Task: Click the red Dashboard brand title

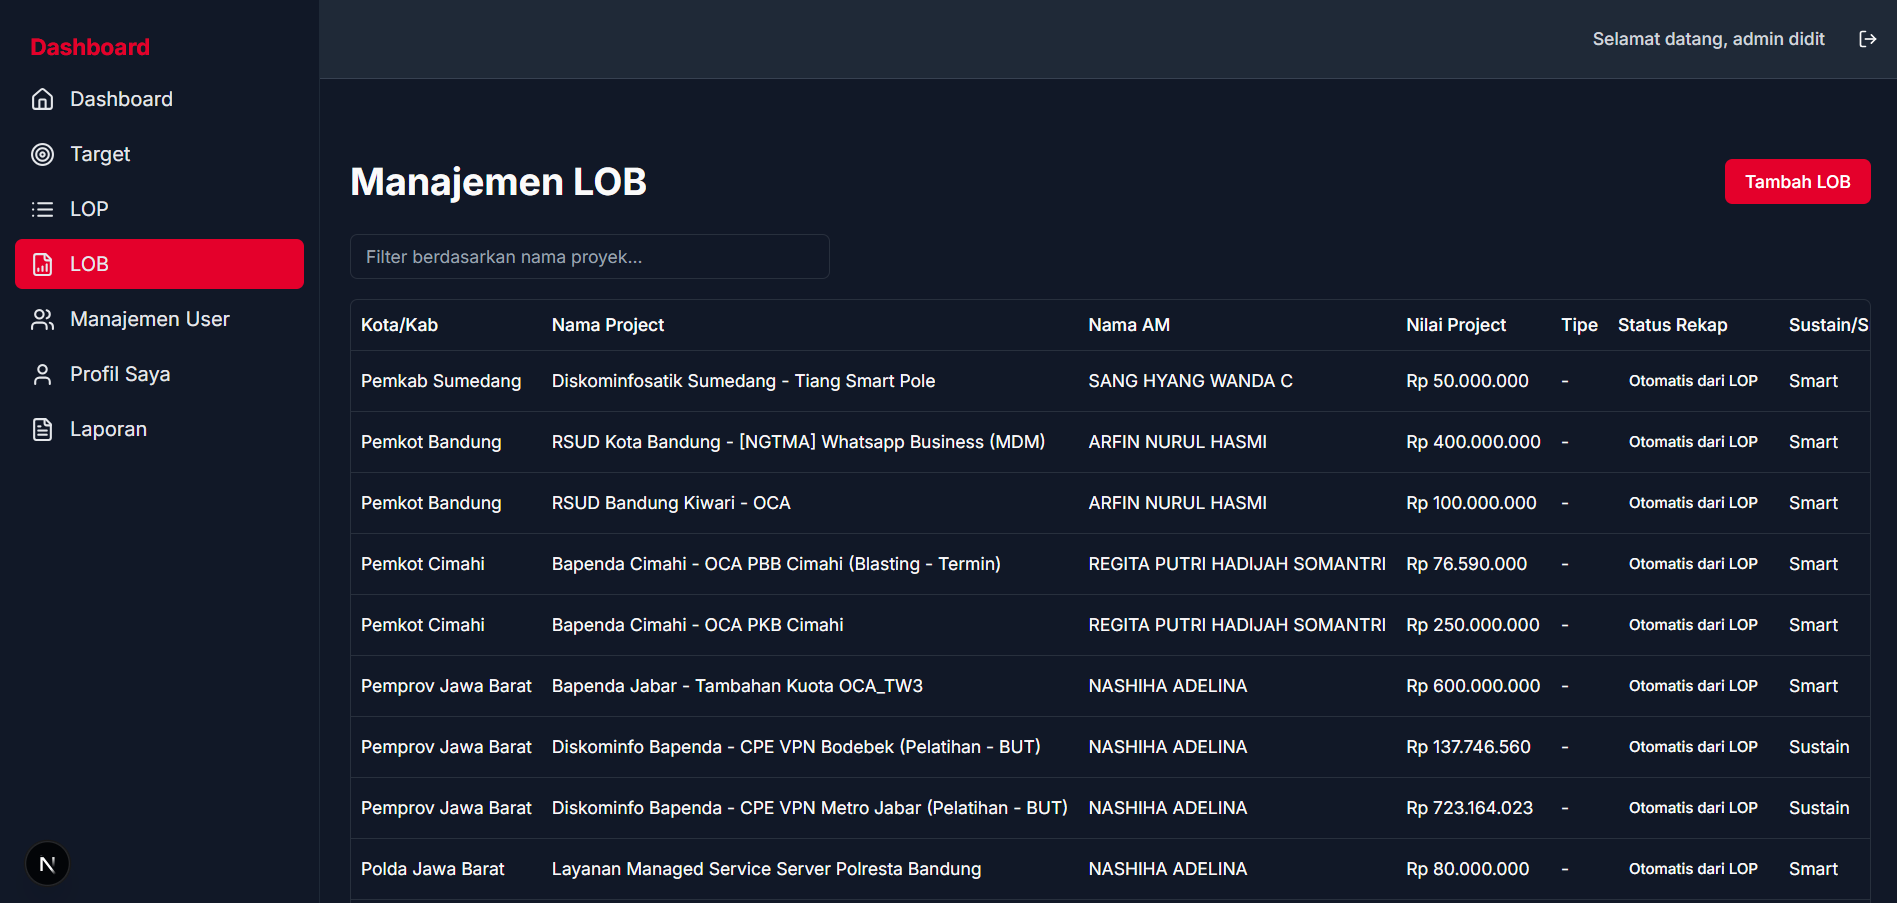Action: 90,47
